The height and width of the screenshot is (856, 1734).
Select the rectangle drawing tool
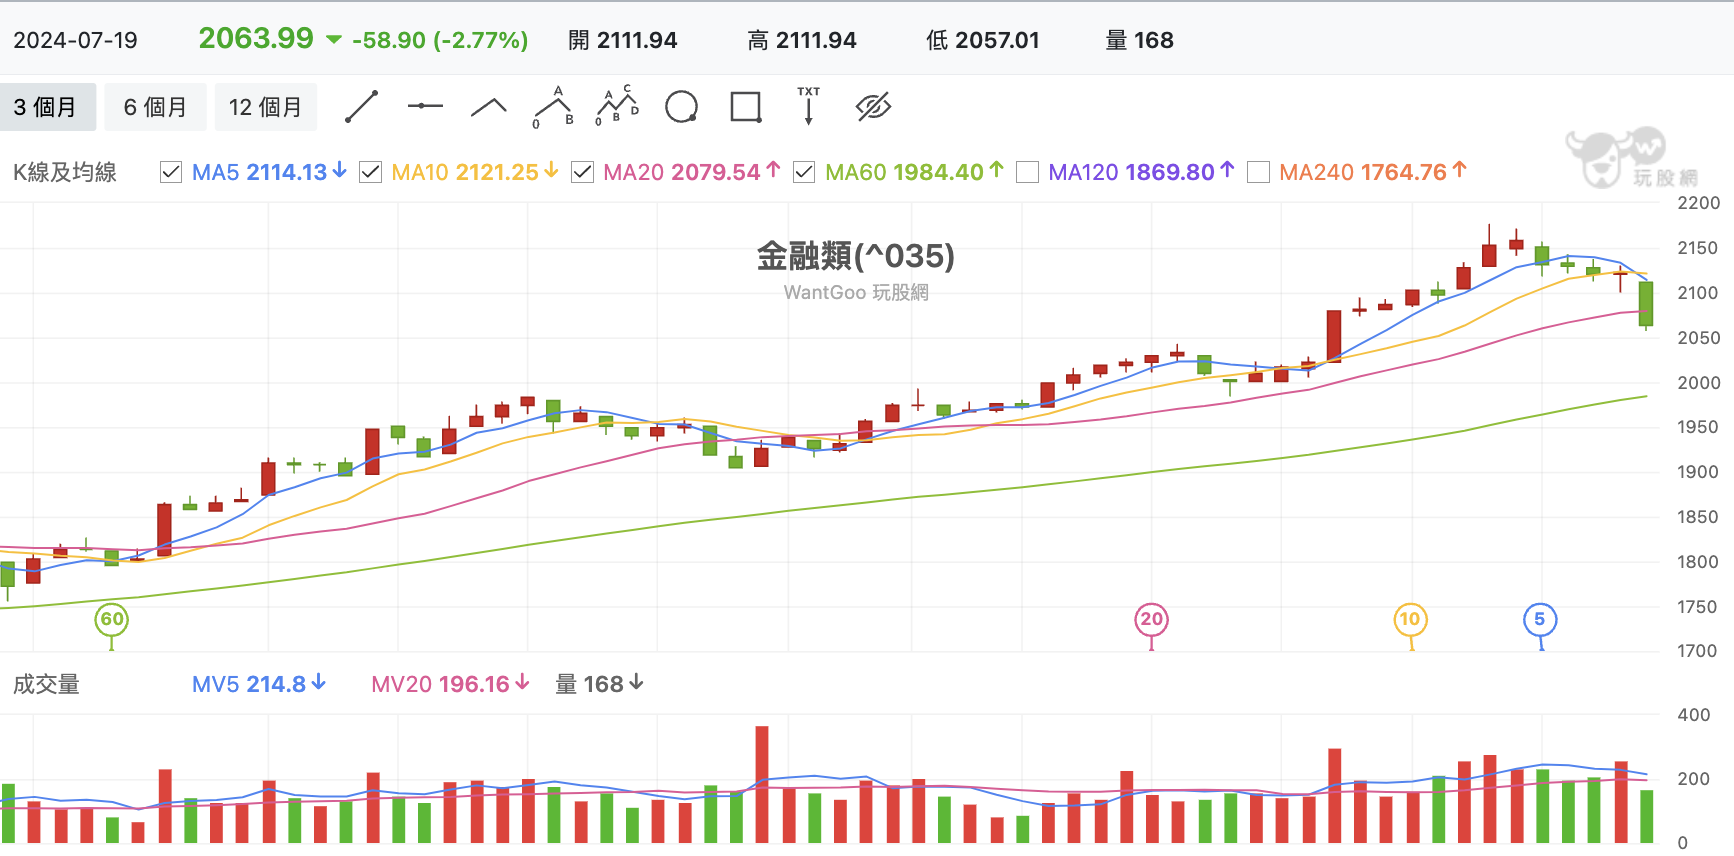tap(746, 107)
